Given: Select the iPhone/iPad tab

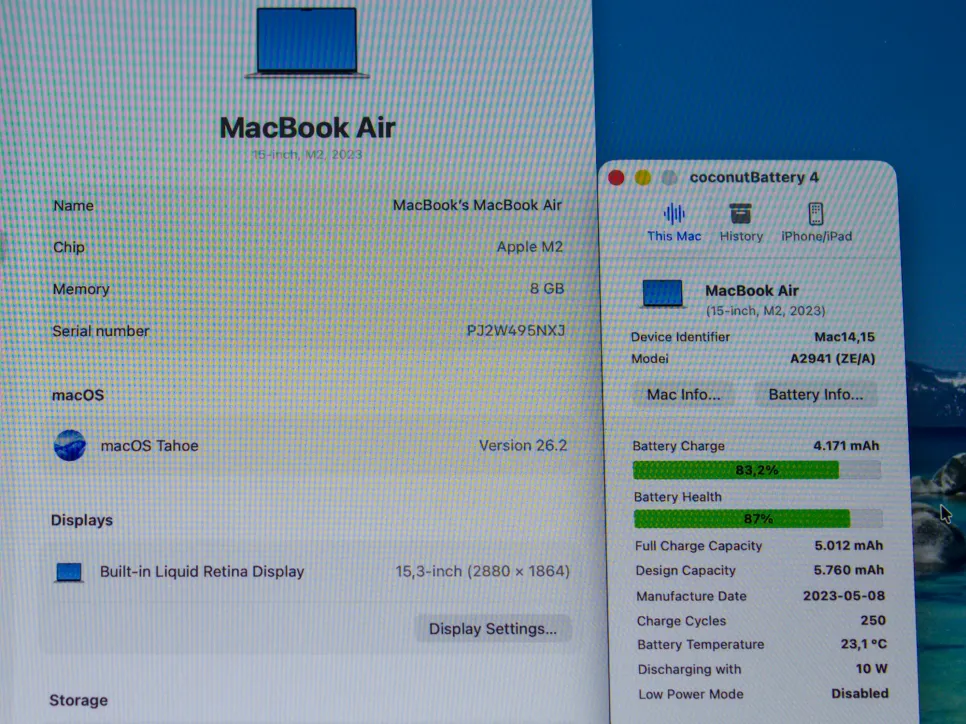Looking at the screenshot, I should 816,222.
